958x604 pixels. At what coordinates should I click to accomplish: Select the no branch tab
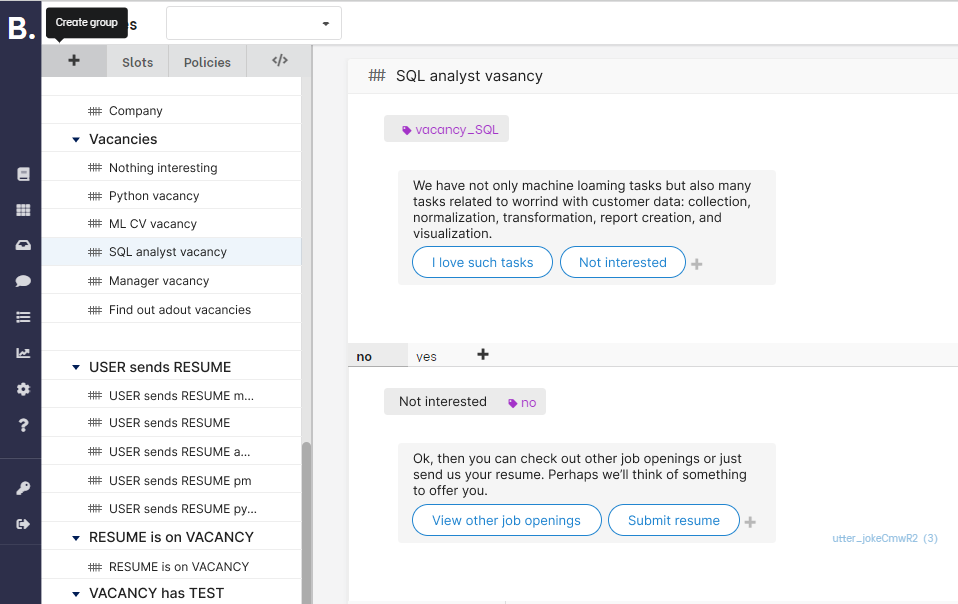point(378,355)
